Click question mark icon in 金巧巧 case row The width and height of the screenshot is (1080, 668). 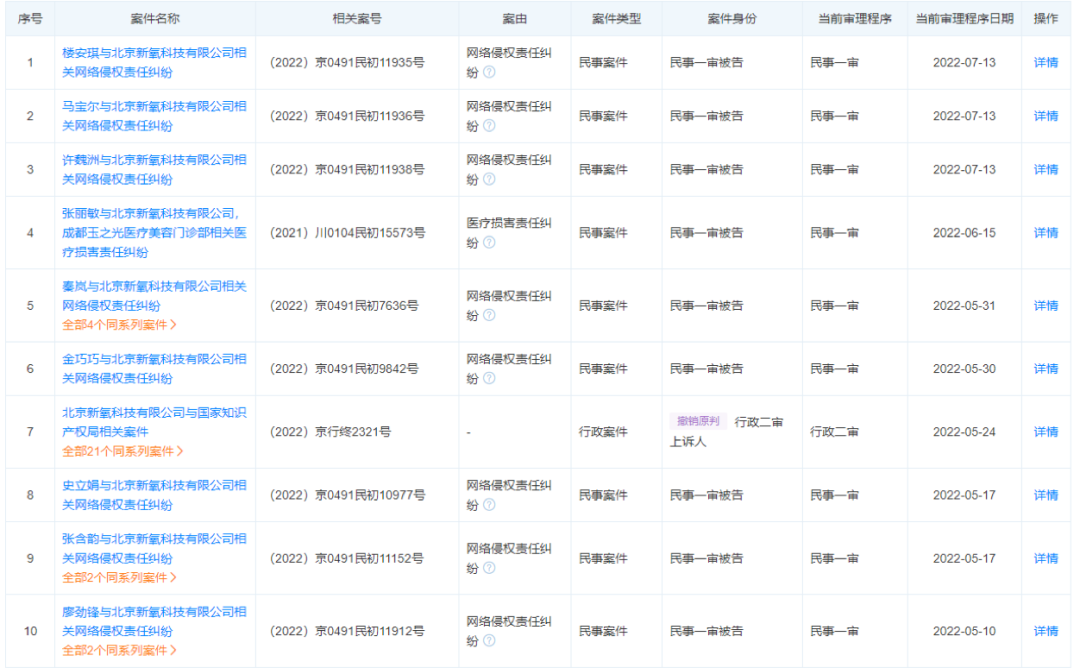(x=489, y=379)
